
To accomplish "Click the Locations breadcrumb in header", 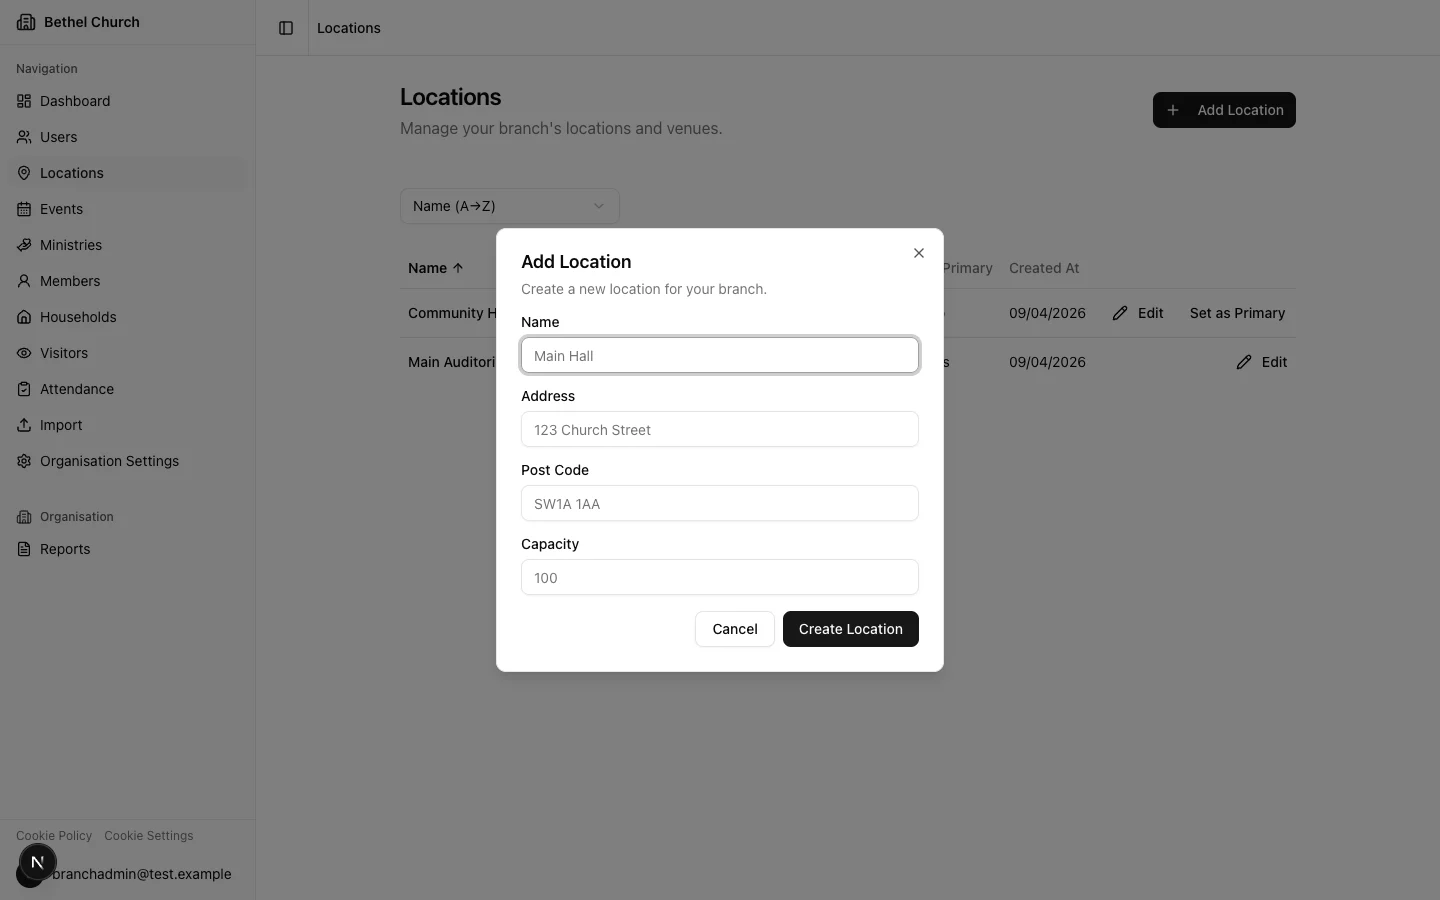I will pos(349,28).
